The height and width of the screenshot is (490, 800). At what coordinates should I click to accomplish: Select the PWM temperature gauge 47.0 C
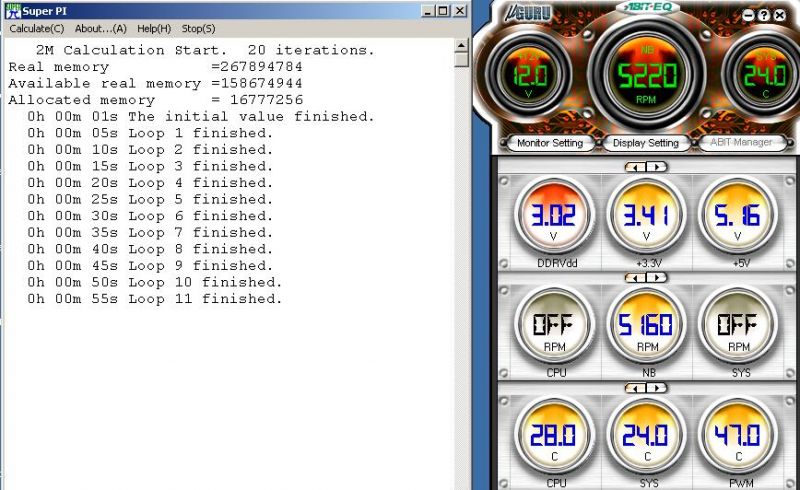pyautogui.click(x=738, y=436)
